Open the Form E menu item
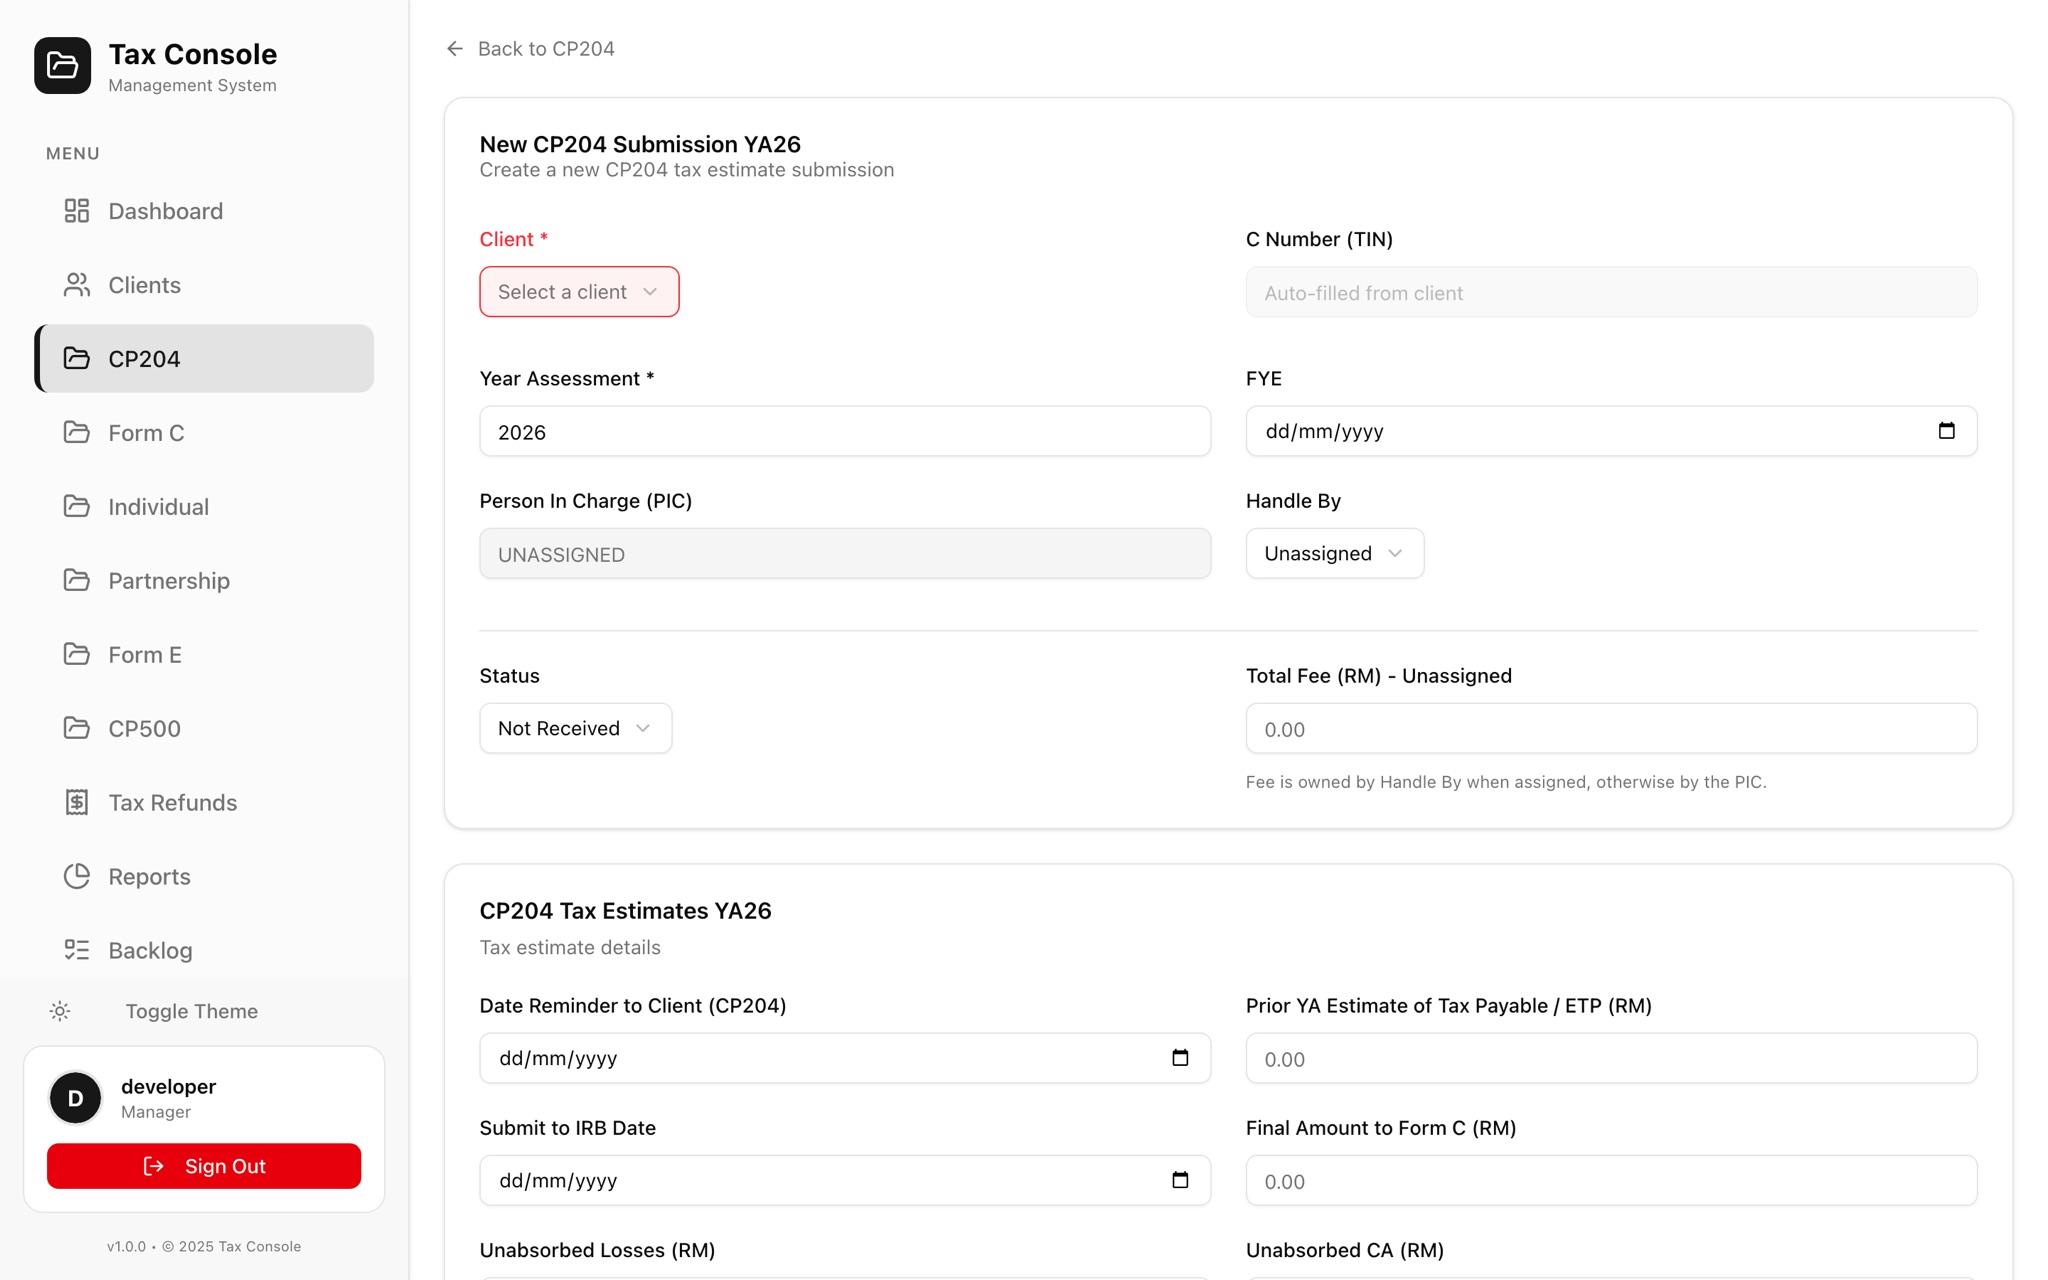The height and width of the screenshot is (1280, 2048). [x=204, y=654]
